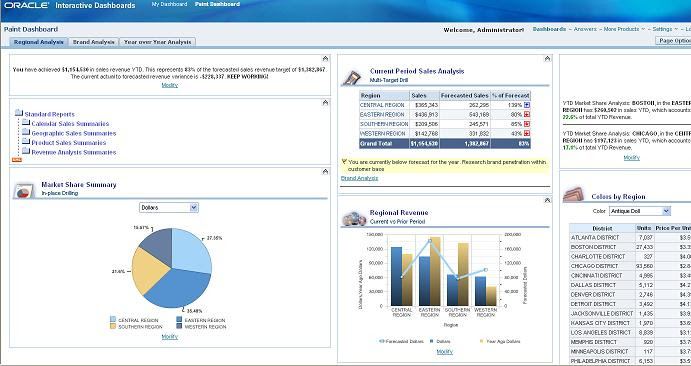Open the Calendar Sales Summaries folder

70,124
